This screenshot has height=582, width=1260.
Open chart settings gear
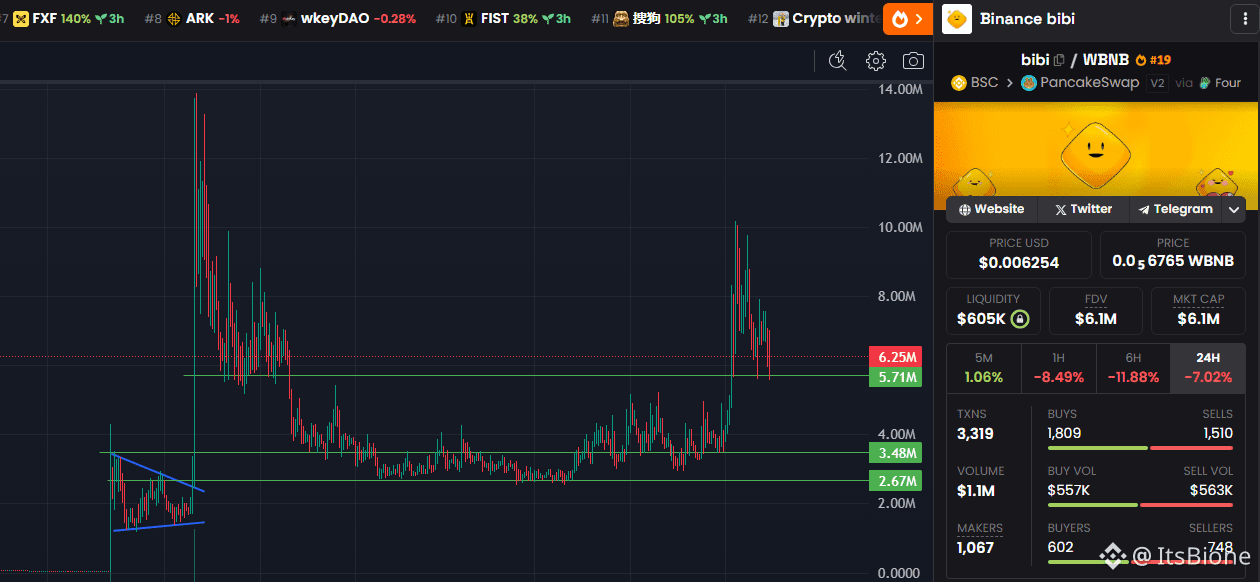(x=876, y=61)
